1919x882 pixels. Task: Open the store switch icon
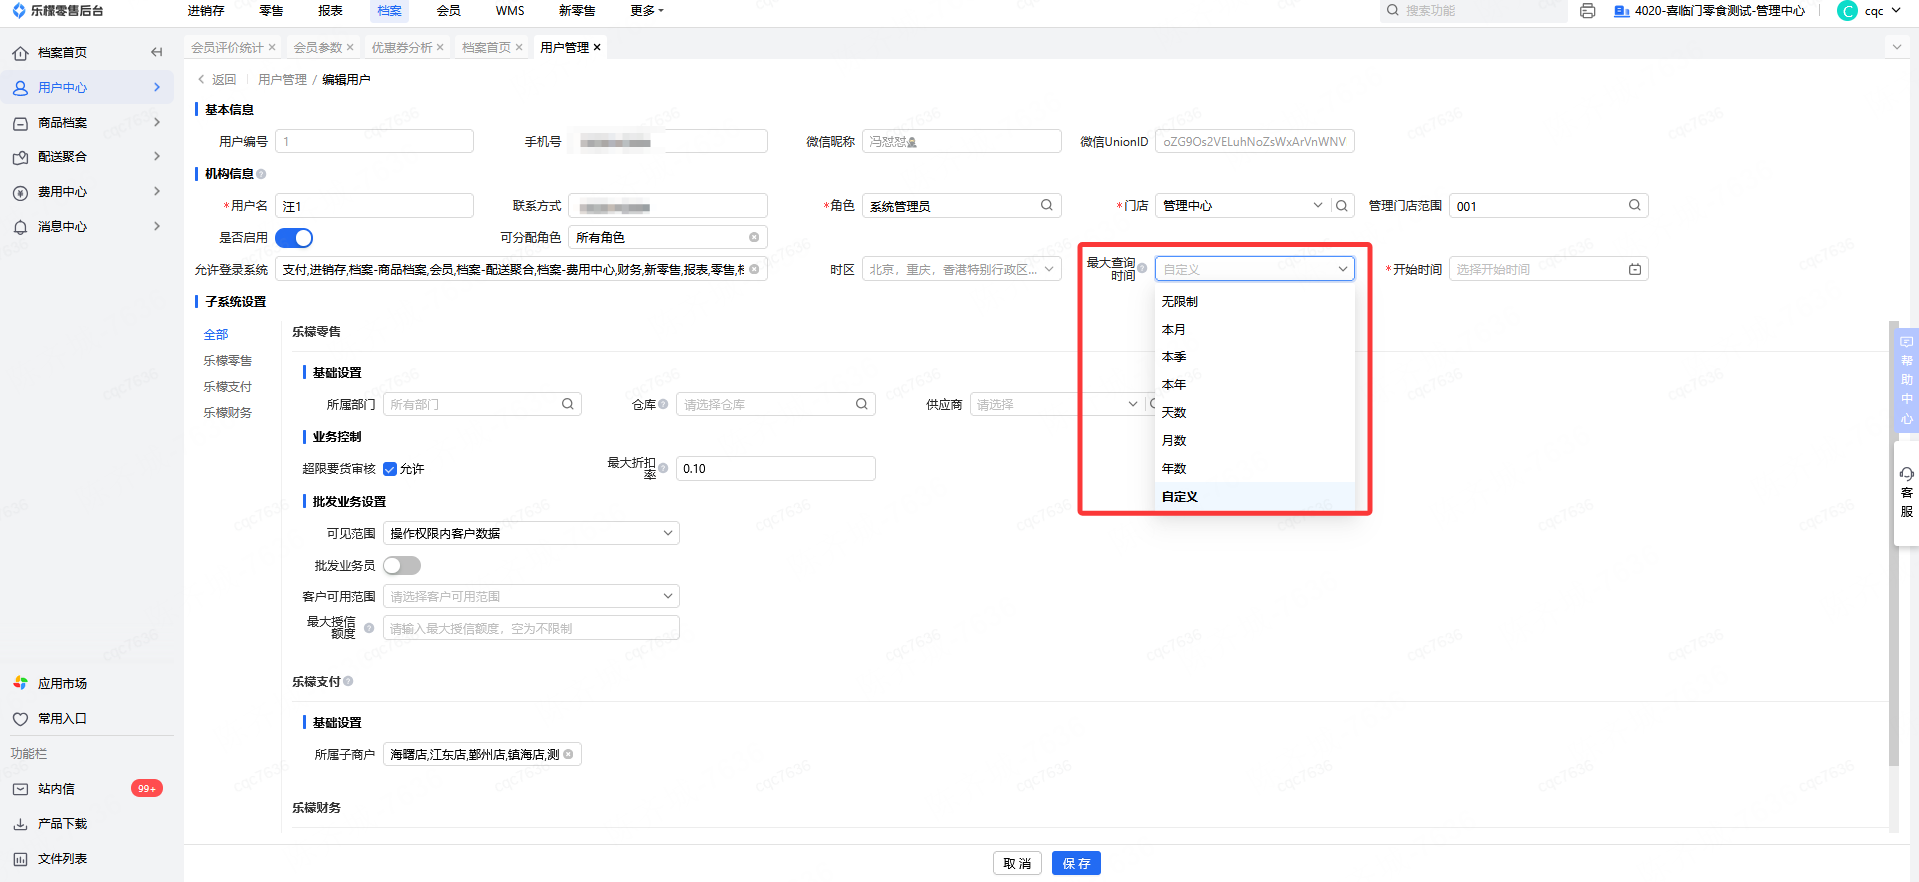coord(1622,11)
